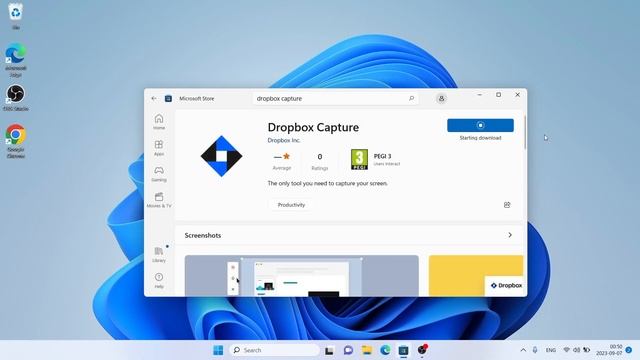Click the ENG language indicator
This screenshot has height=360, width=640.
point(551,350)
